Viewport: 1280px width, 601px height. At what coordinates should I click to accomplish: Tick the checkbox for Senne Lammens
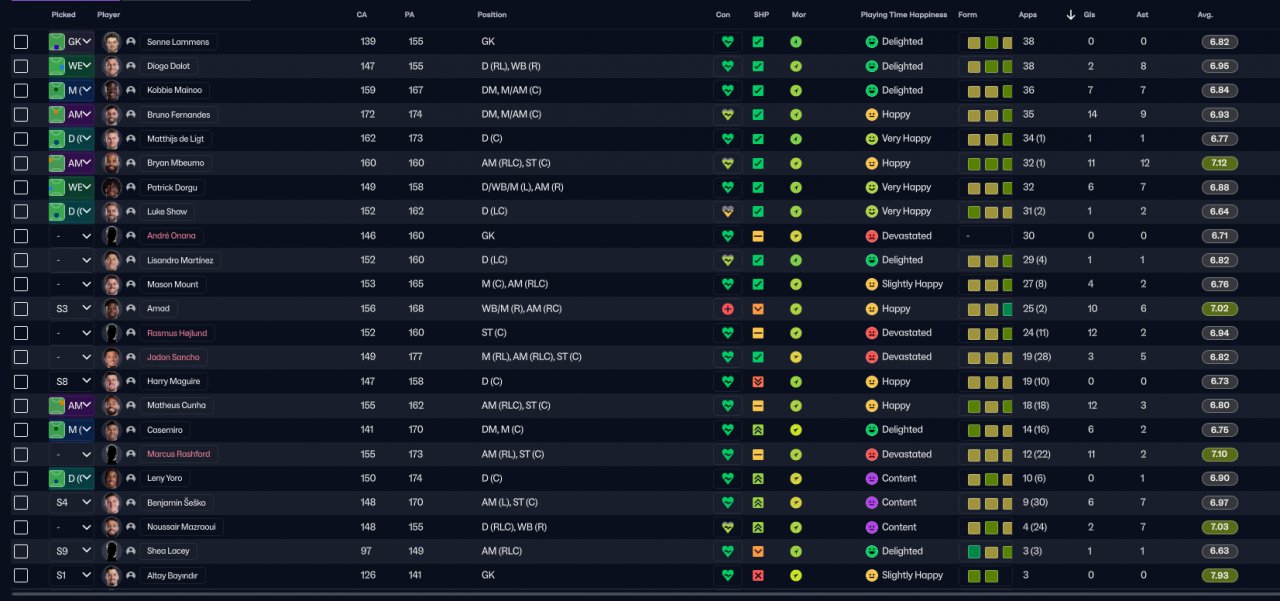[x=21, y=42]
